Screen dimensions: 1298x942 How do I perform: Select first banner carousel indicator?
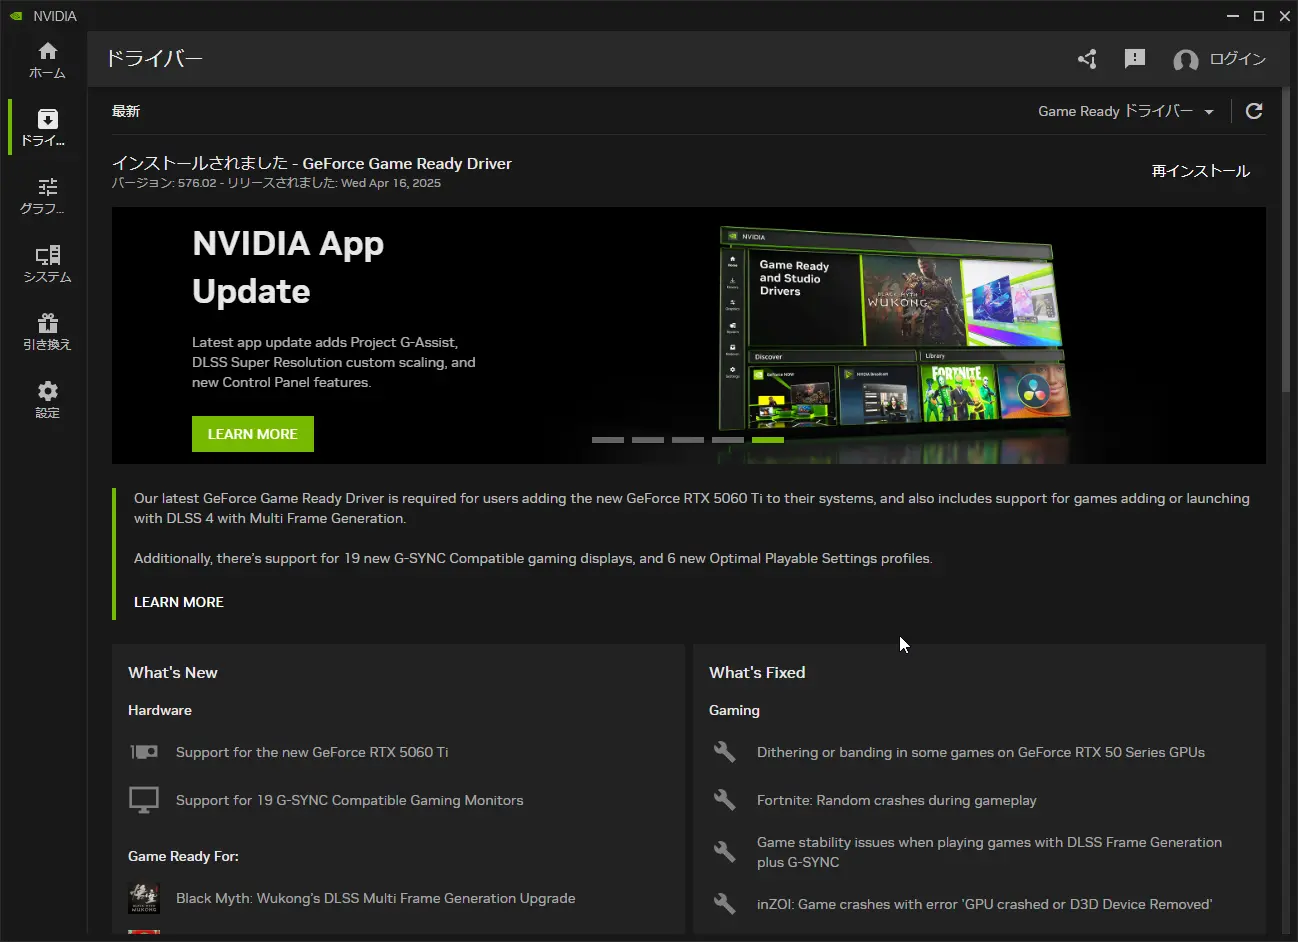tap(608, 440)
